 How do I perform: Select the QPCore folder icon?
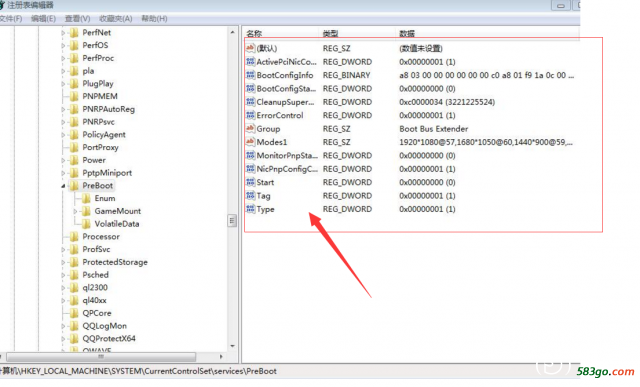(x=74, y=313)
